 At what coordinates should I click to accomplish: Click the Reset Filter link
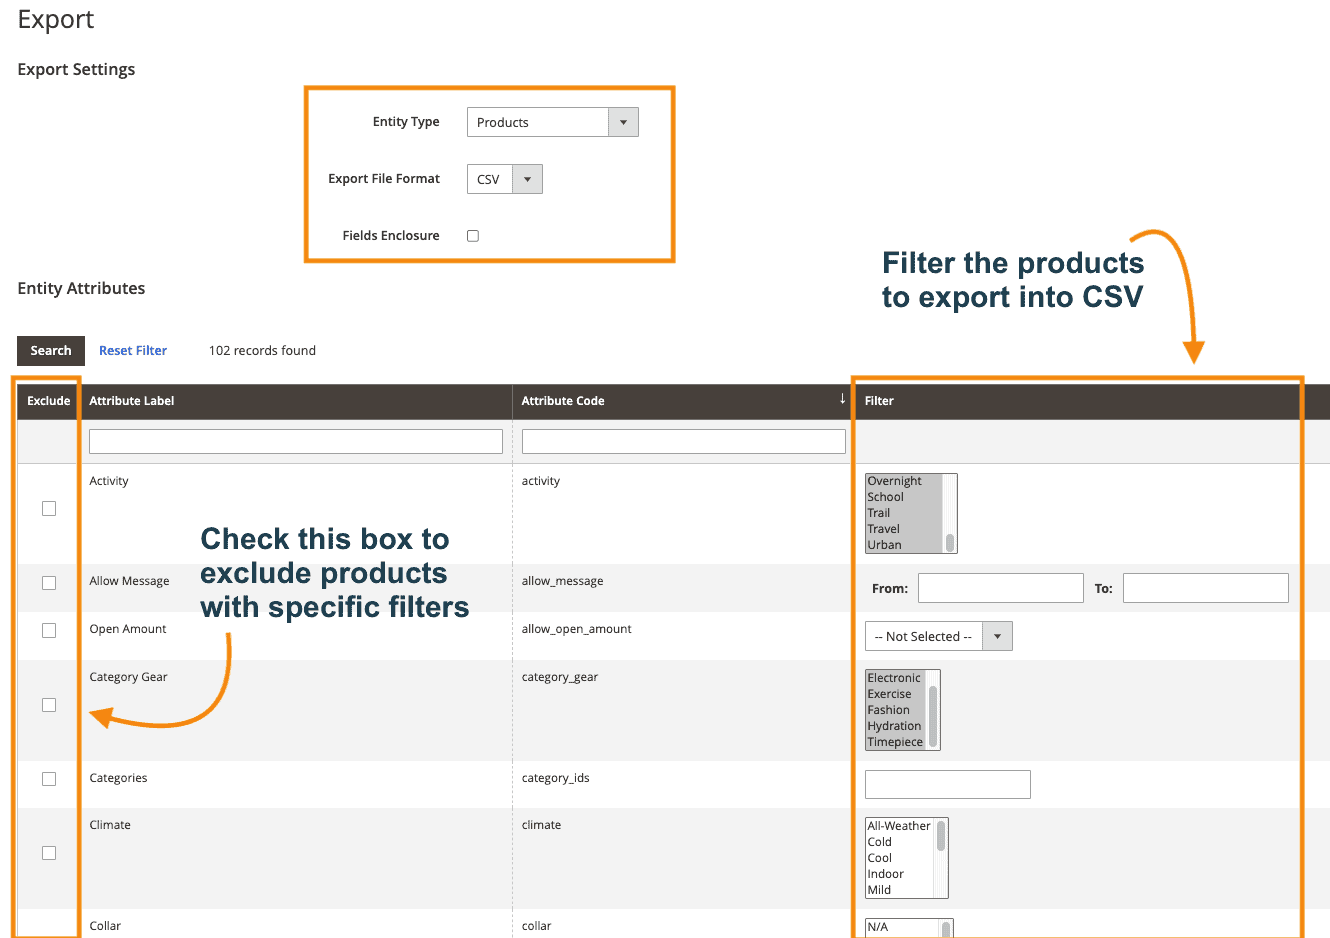pyautogui.click(x=132, y=350)
